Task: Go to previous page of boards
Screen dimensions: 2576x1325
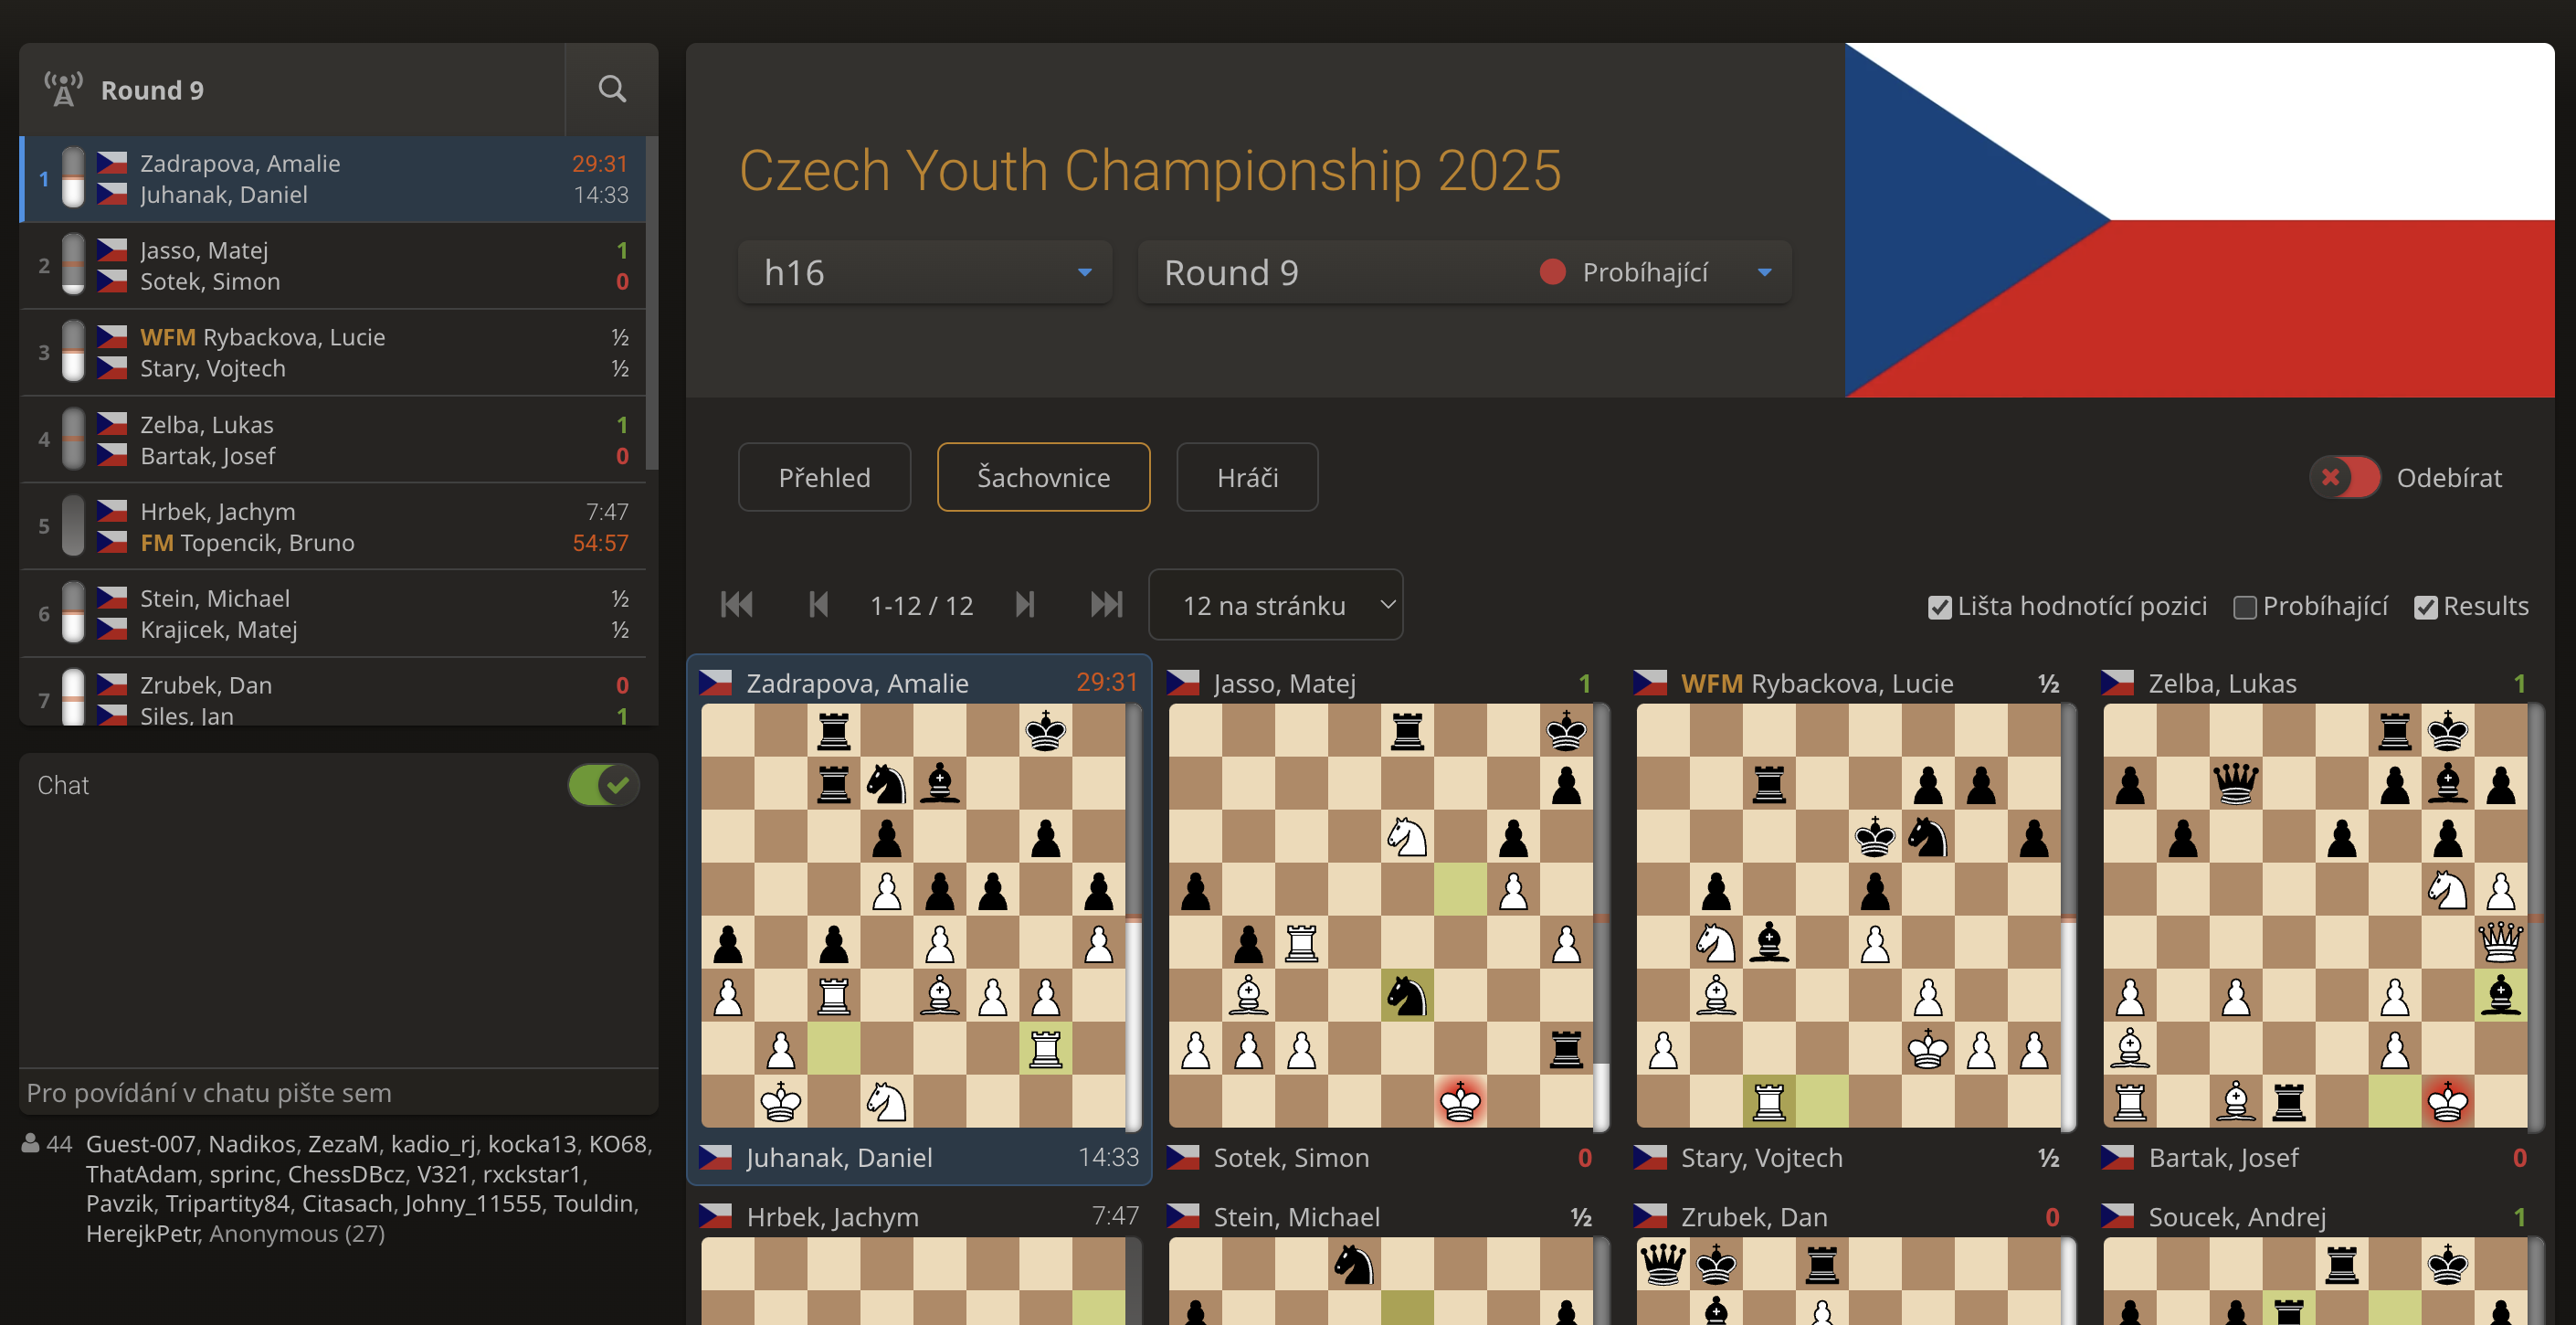Action: tap(818, 605)
